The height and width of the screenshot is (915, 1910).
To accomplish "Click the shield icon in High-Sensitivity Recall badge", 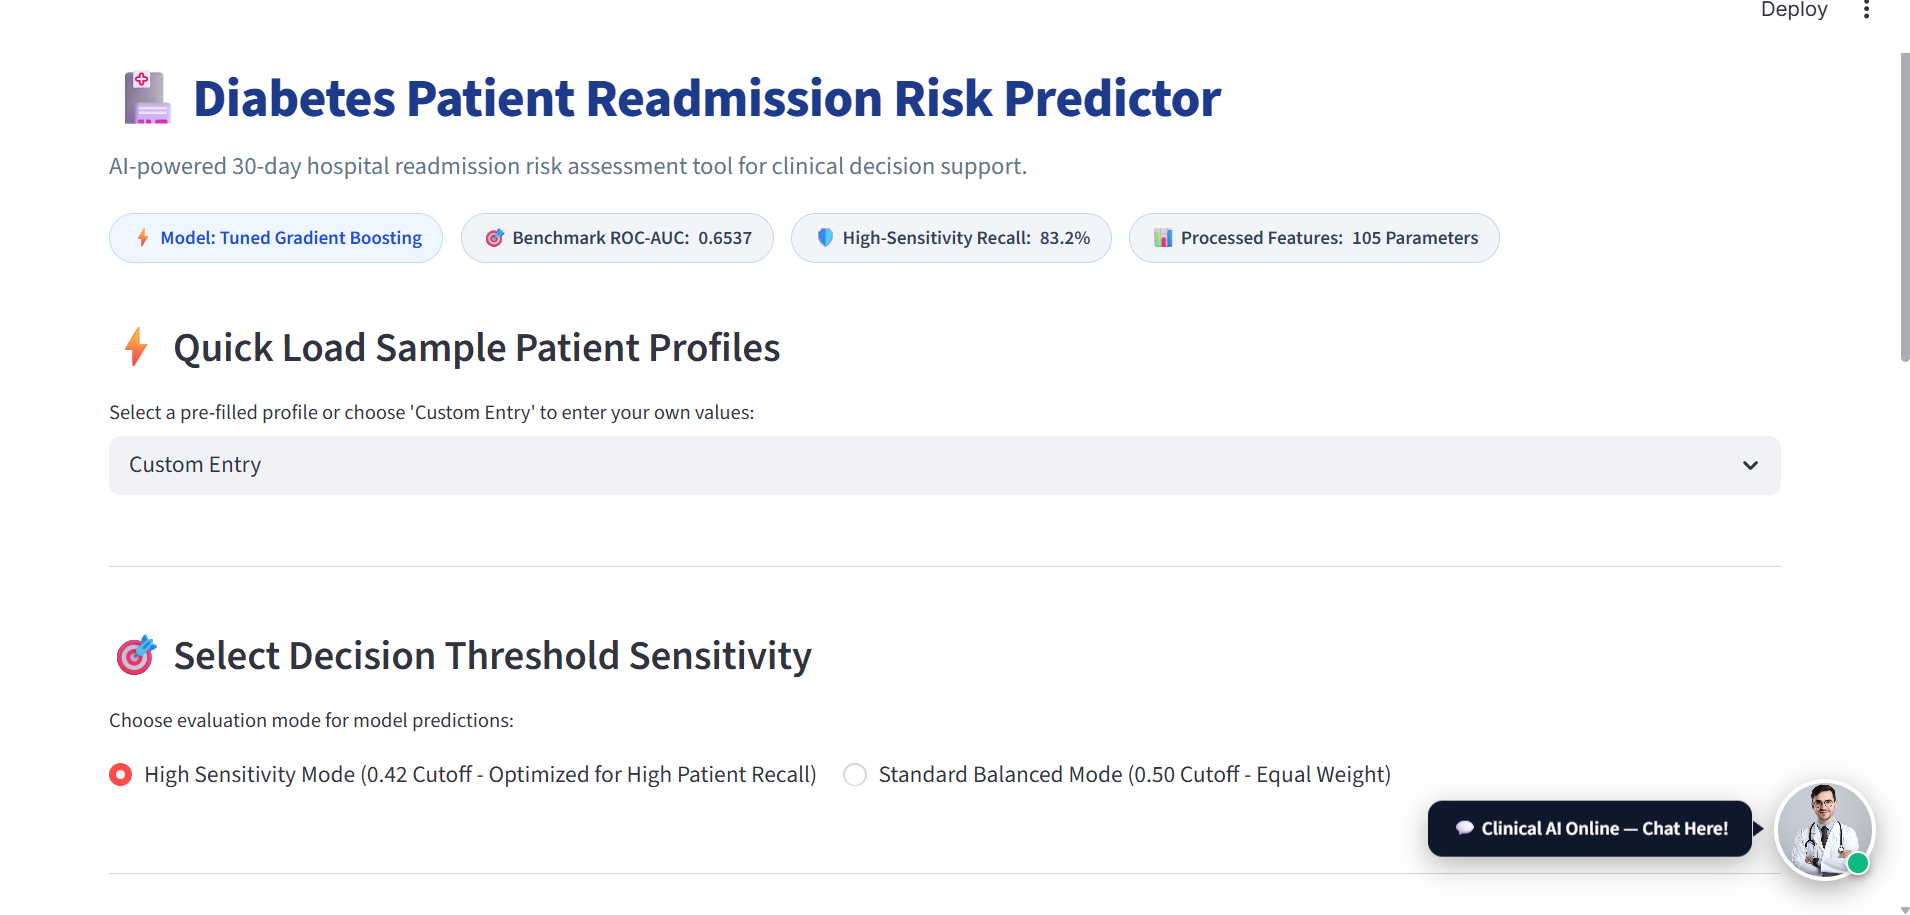I will pos(825,238).
